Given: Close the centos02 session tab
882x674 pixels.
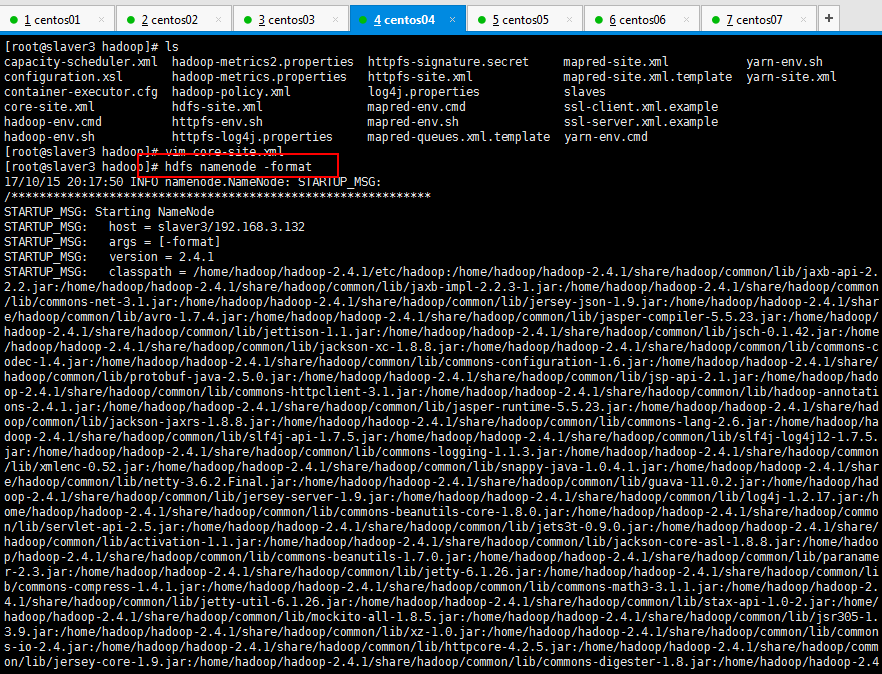Looking at the screenshot, I should pyautogui.click(x=219, y=20).
